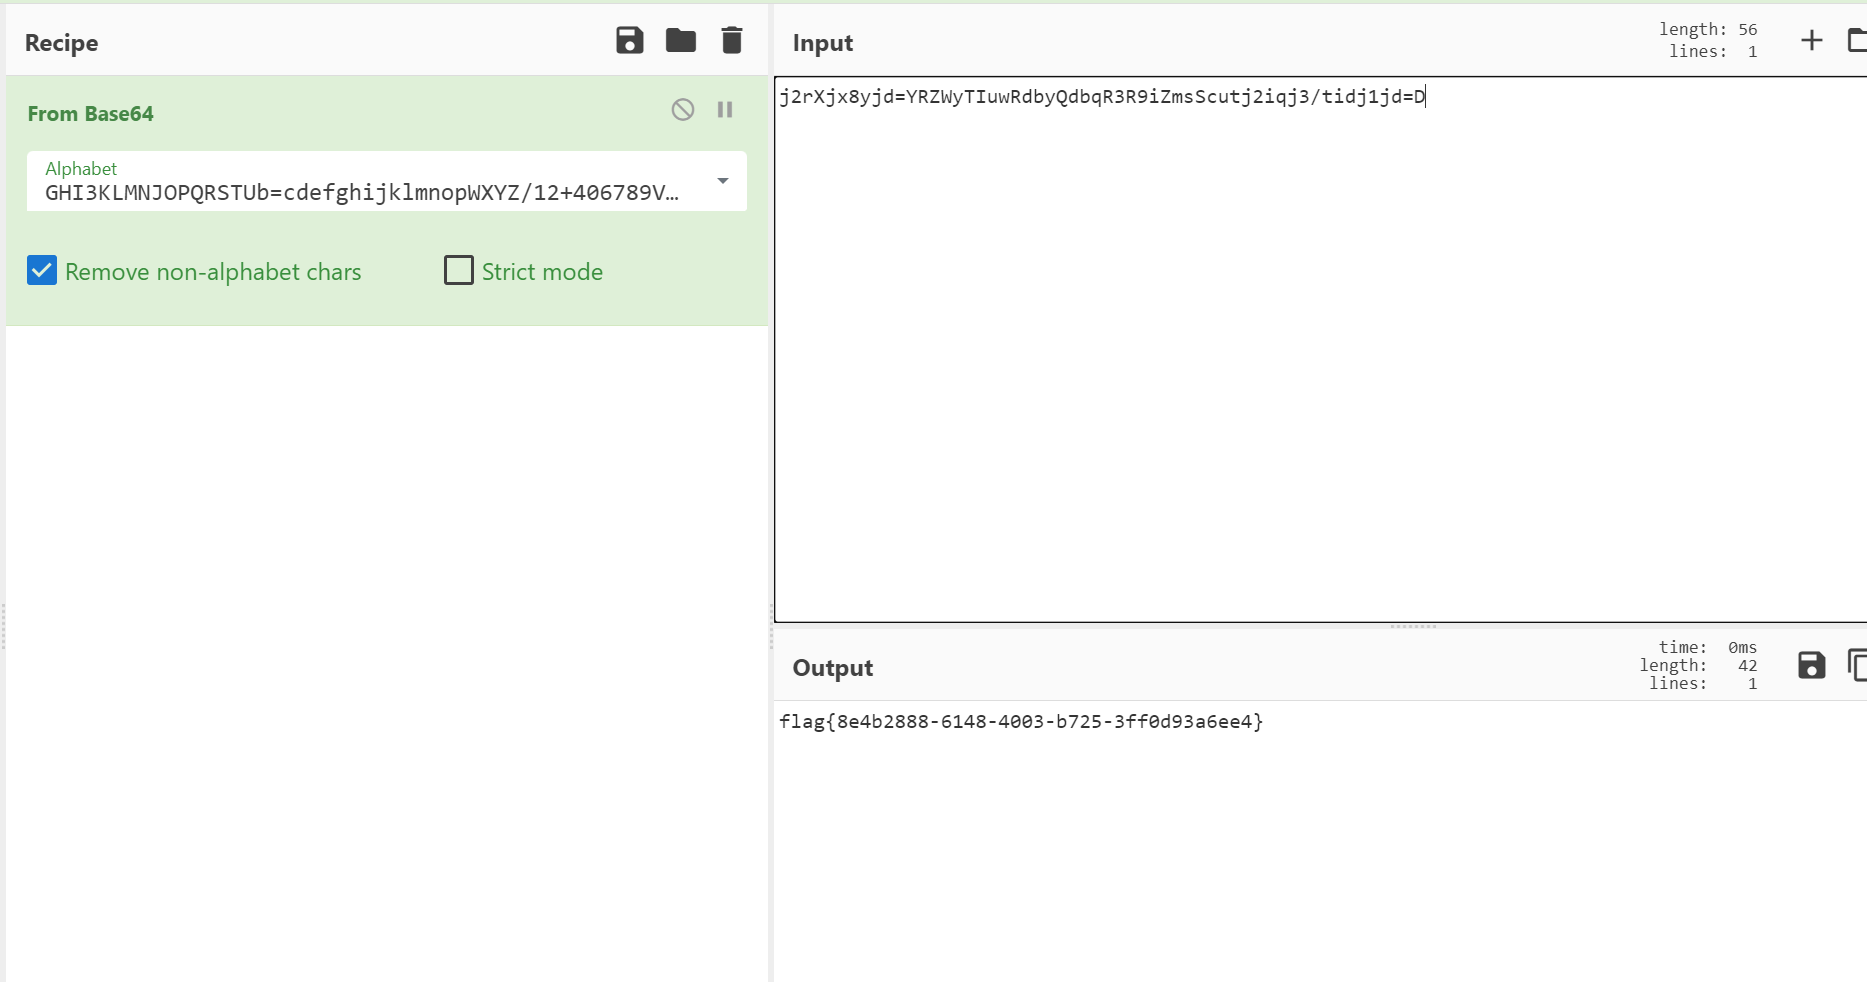Open the Alphabet dropdown arrow

pos(723,181)
